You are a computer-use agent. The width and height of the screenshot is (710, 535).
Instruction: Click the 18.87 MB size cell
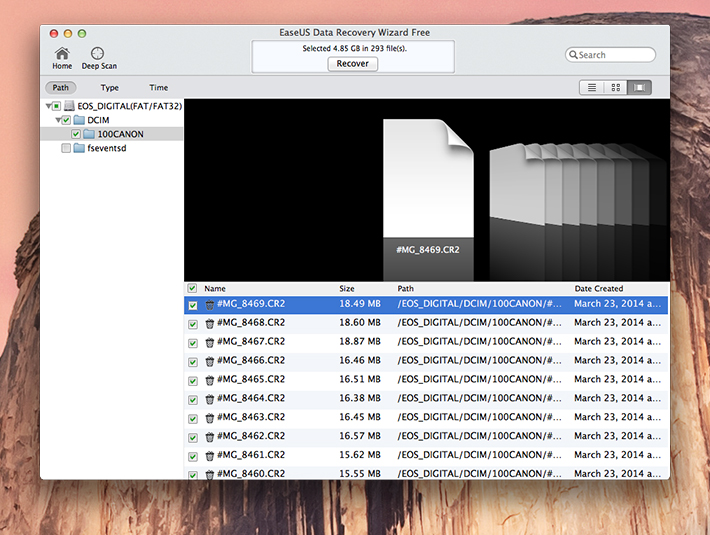tap(360, 341)
